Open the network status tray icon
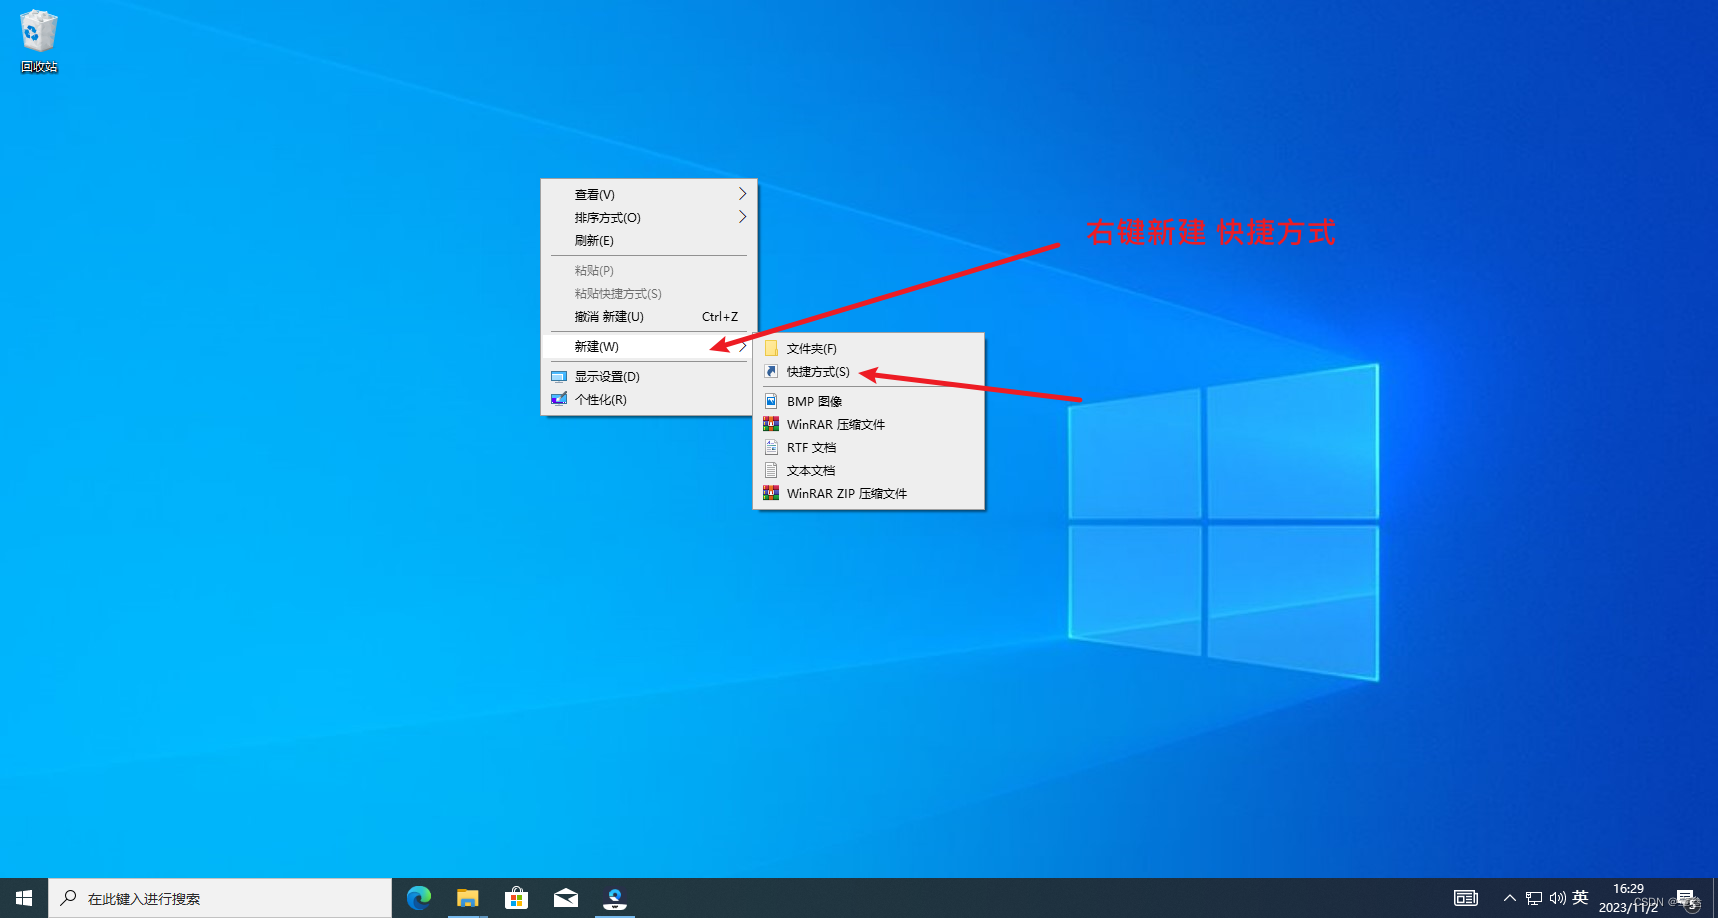 point(1534,898)
